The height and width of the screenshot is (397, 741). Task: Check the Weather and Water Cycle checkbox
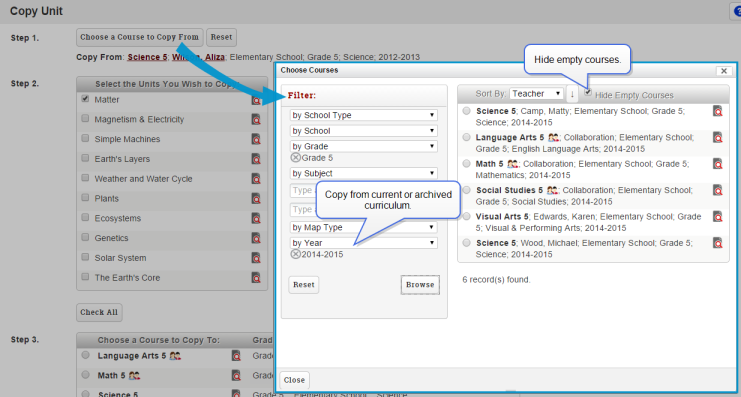click(x=85, y=178)
